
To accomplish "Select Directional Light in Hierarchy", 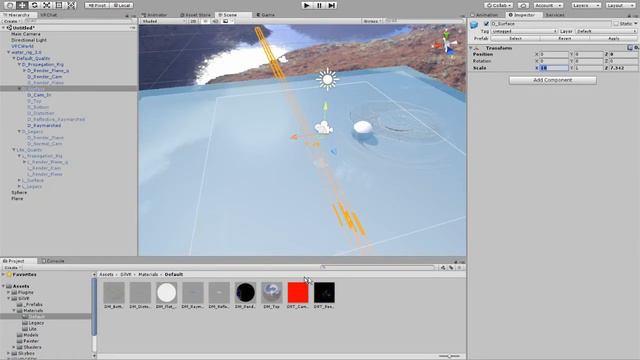I will pyautogui.click(x=29, y=40).
